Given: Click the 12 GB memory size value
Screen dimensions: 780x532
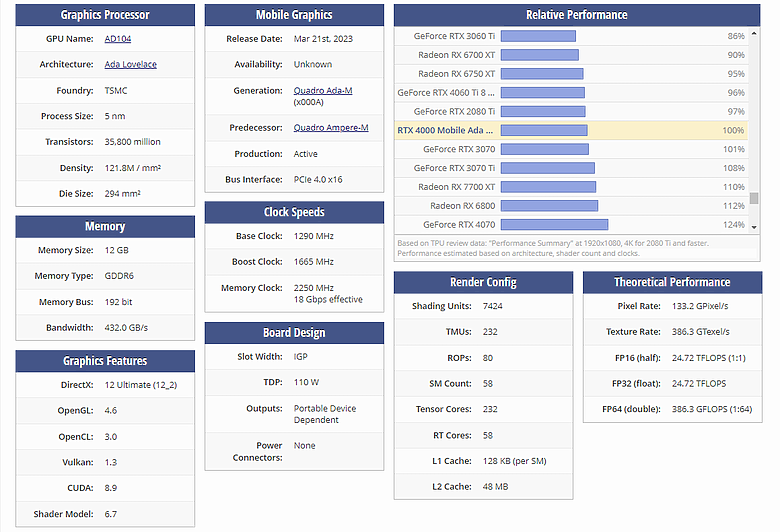Looking at the screenshot, I should click(116, 250).
